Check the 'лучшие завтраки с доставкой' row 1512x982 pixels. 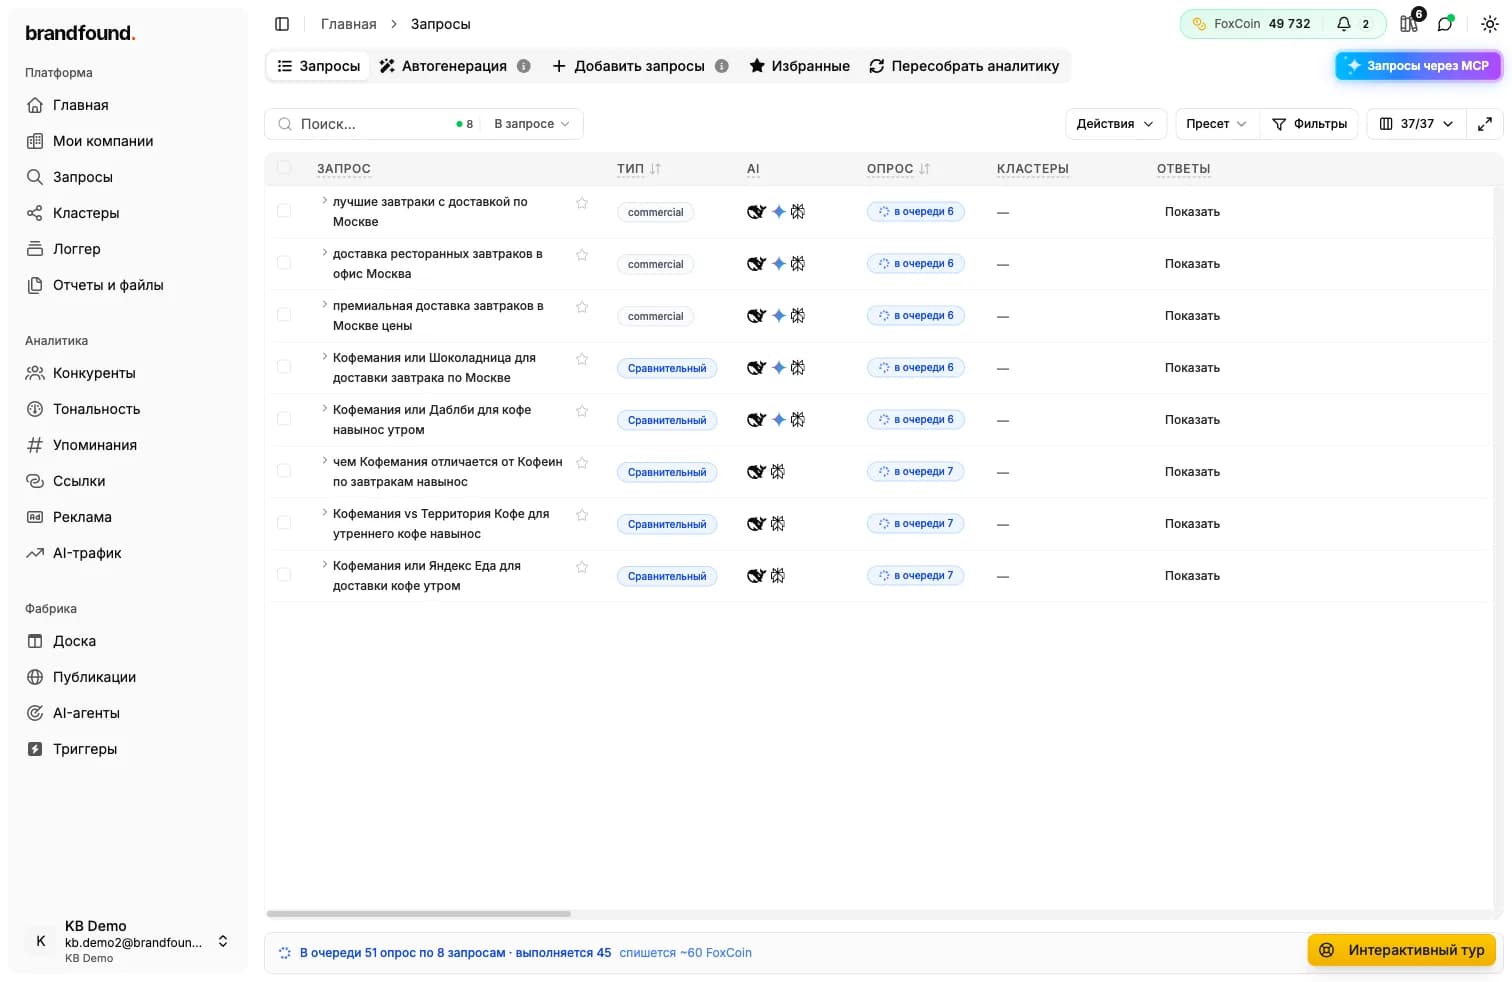tap(284, 211)
